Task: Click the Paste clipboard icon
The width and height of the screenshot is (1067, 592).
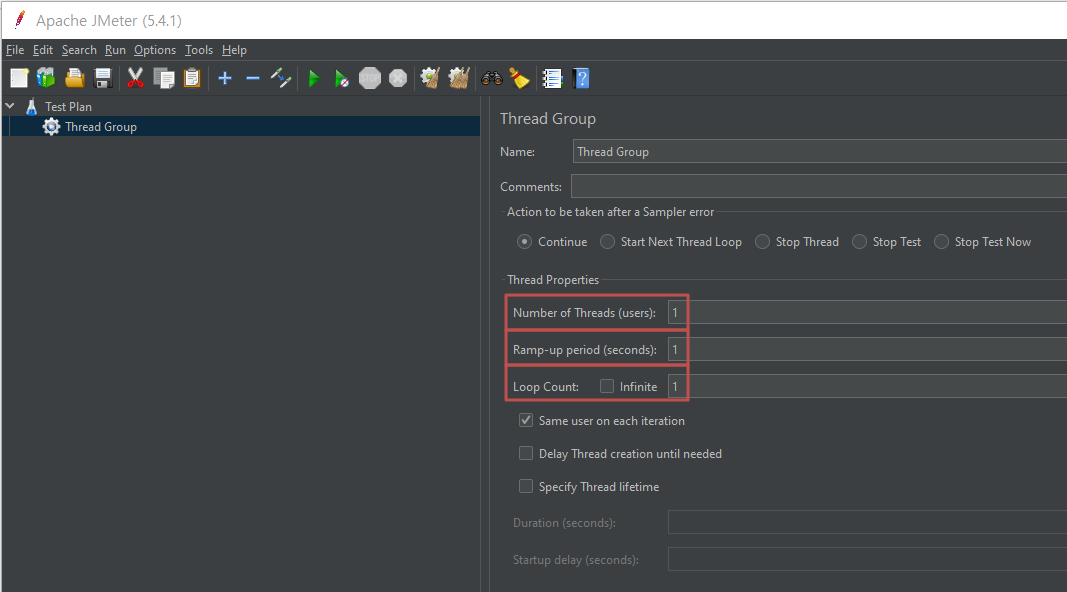Action: (x=193, y=78)
